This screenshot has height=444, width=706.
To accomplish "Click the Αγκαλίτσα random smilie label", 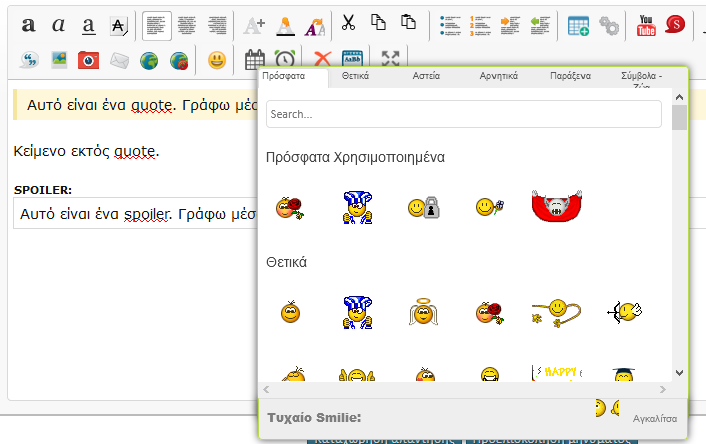I will pos(655,417).
